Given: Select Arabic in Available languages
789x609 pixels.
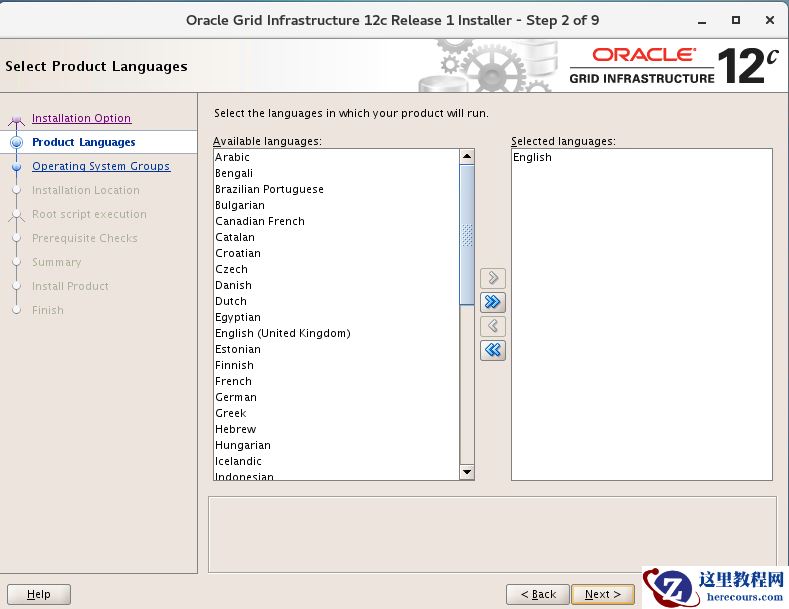Looking at the screenshot, I should tap(336, 157).
